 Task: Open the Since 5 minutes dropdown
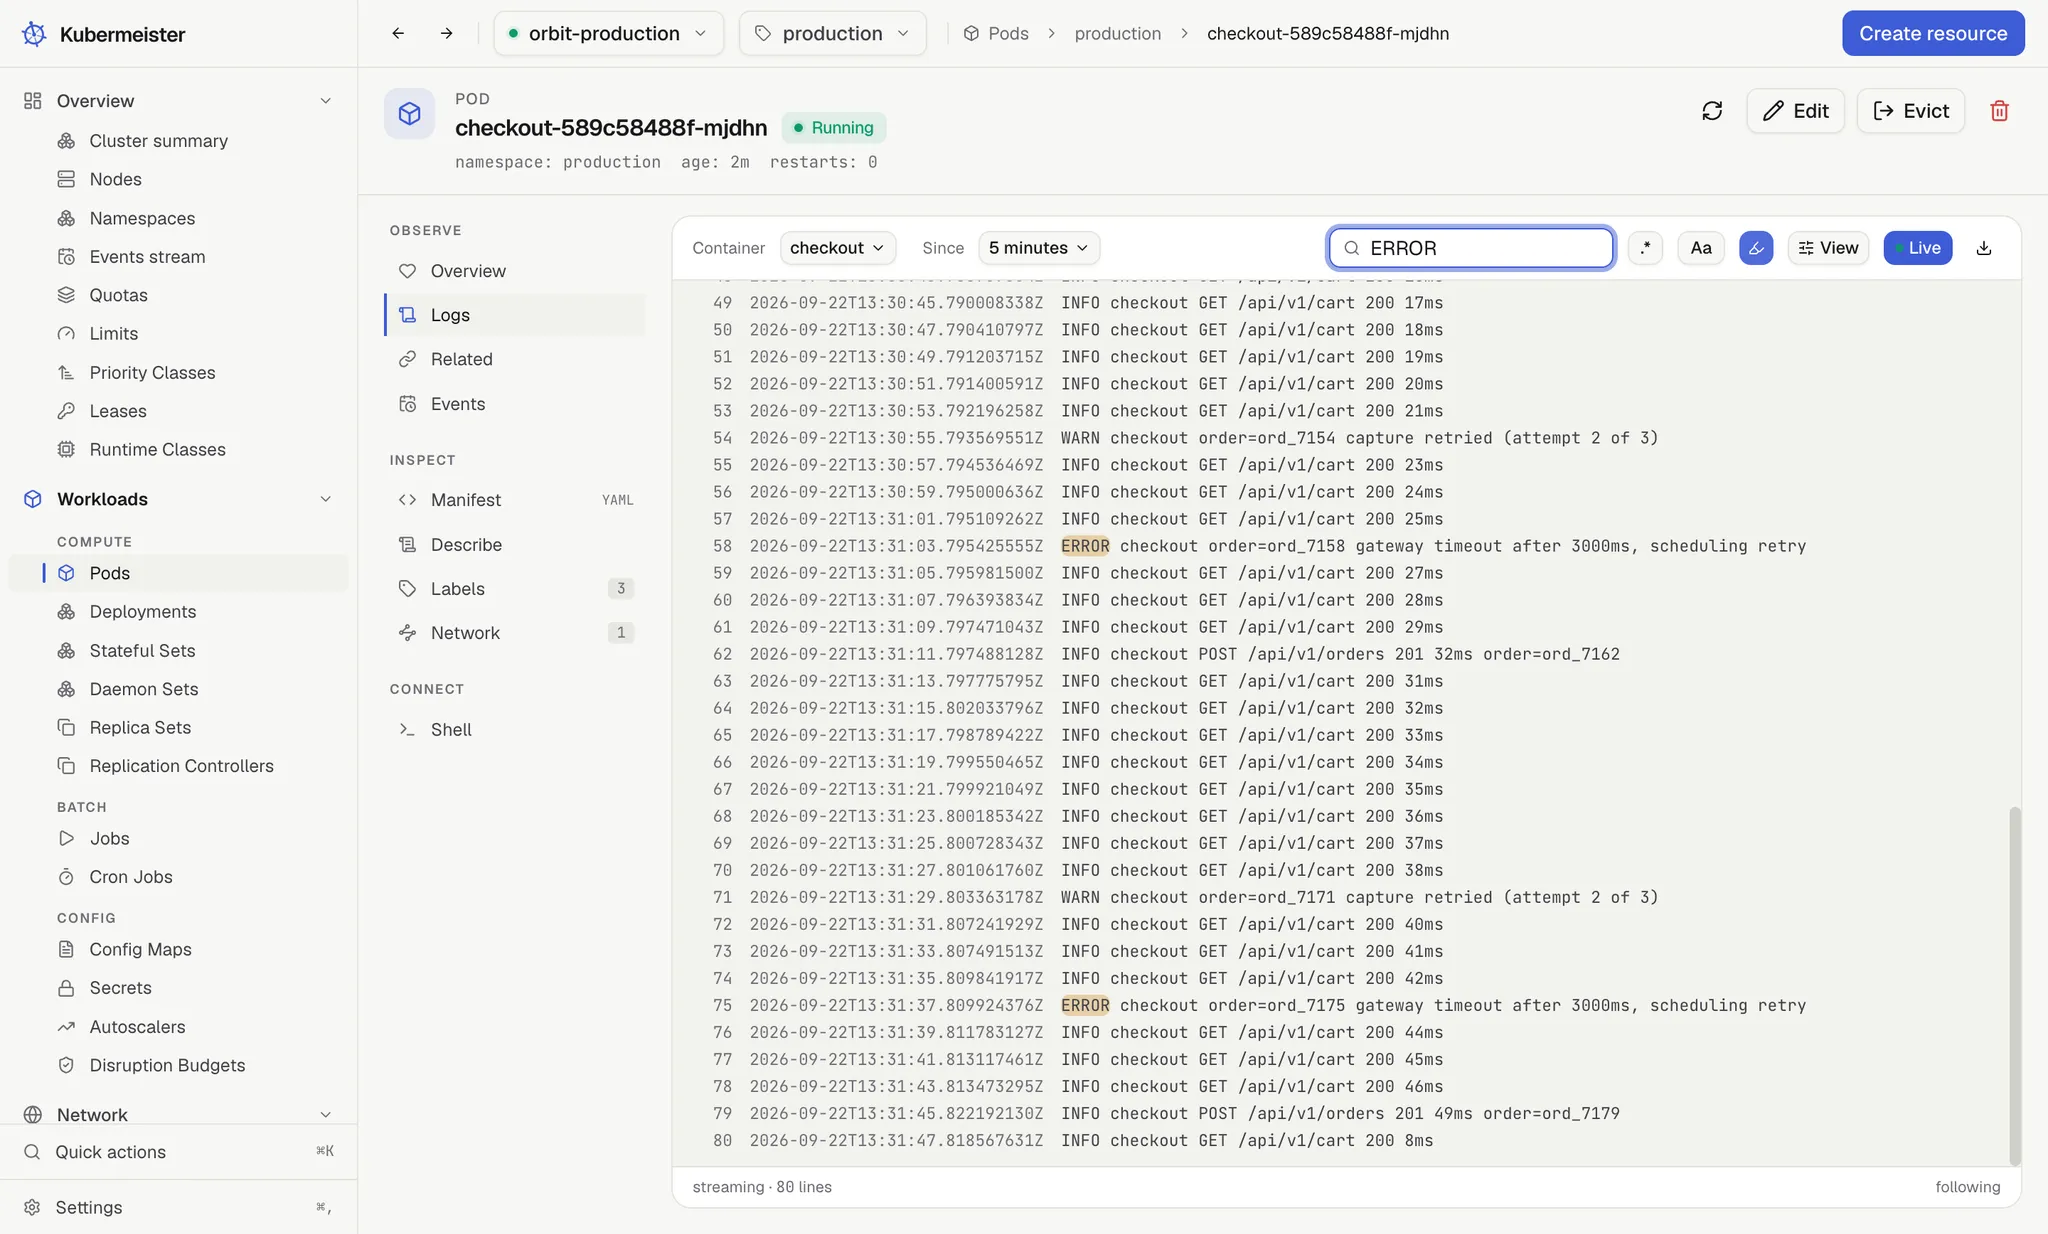point(1039,248)
